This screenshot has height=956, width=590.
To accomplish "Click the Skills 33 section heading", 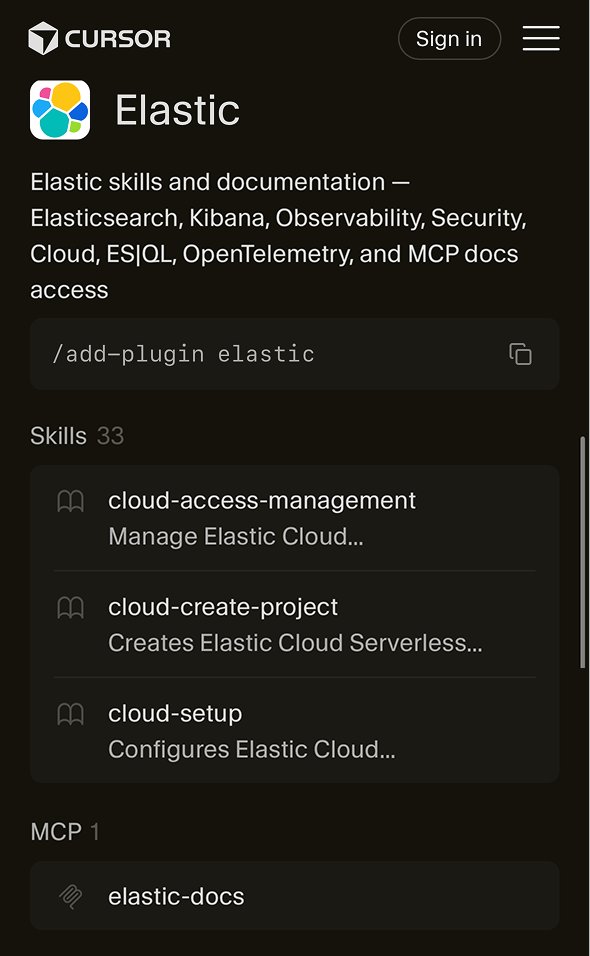I will coord(77,436).
